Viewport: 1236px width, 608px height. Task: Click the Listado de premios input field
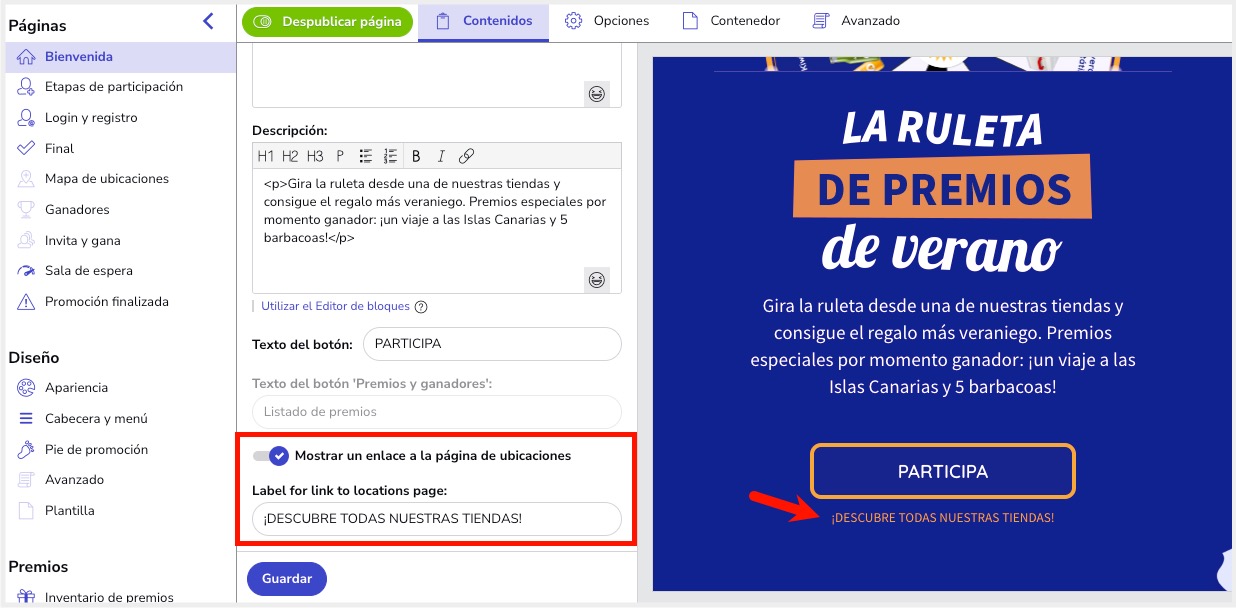tap(437, 412)
